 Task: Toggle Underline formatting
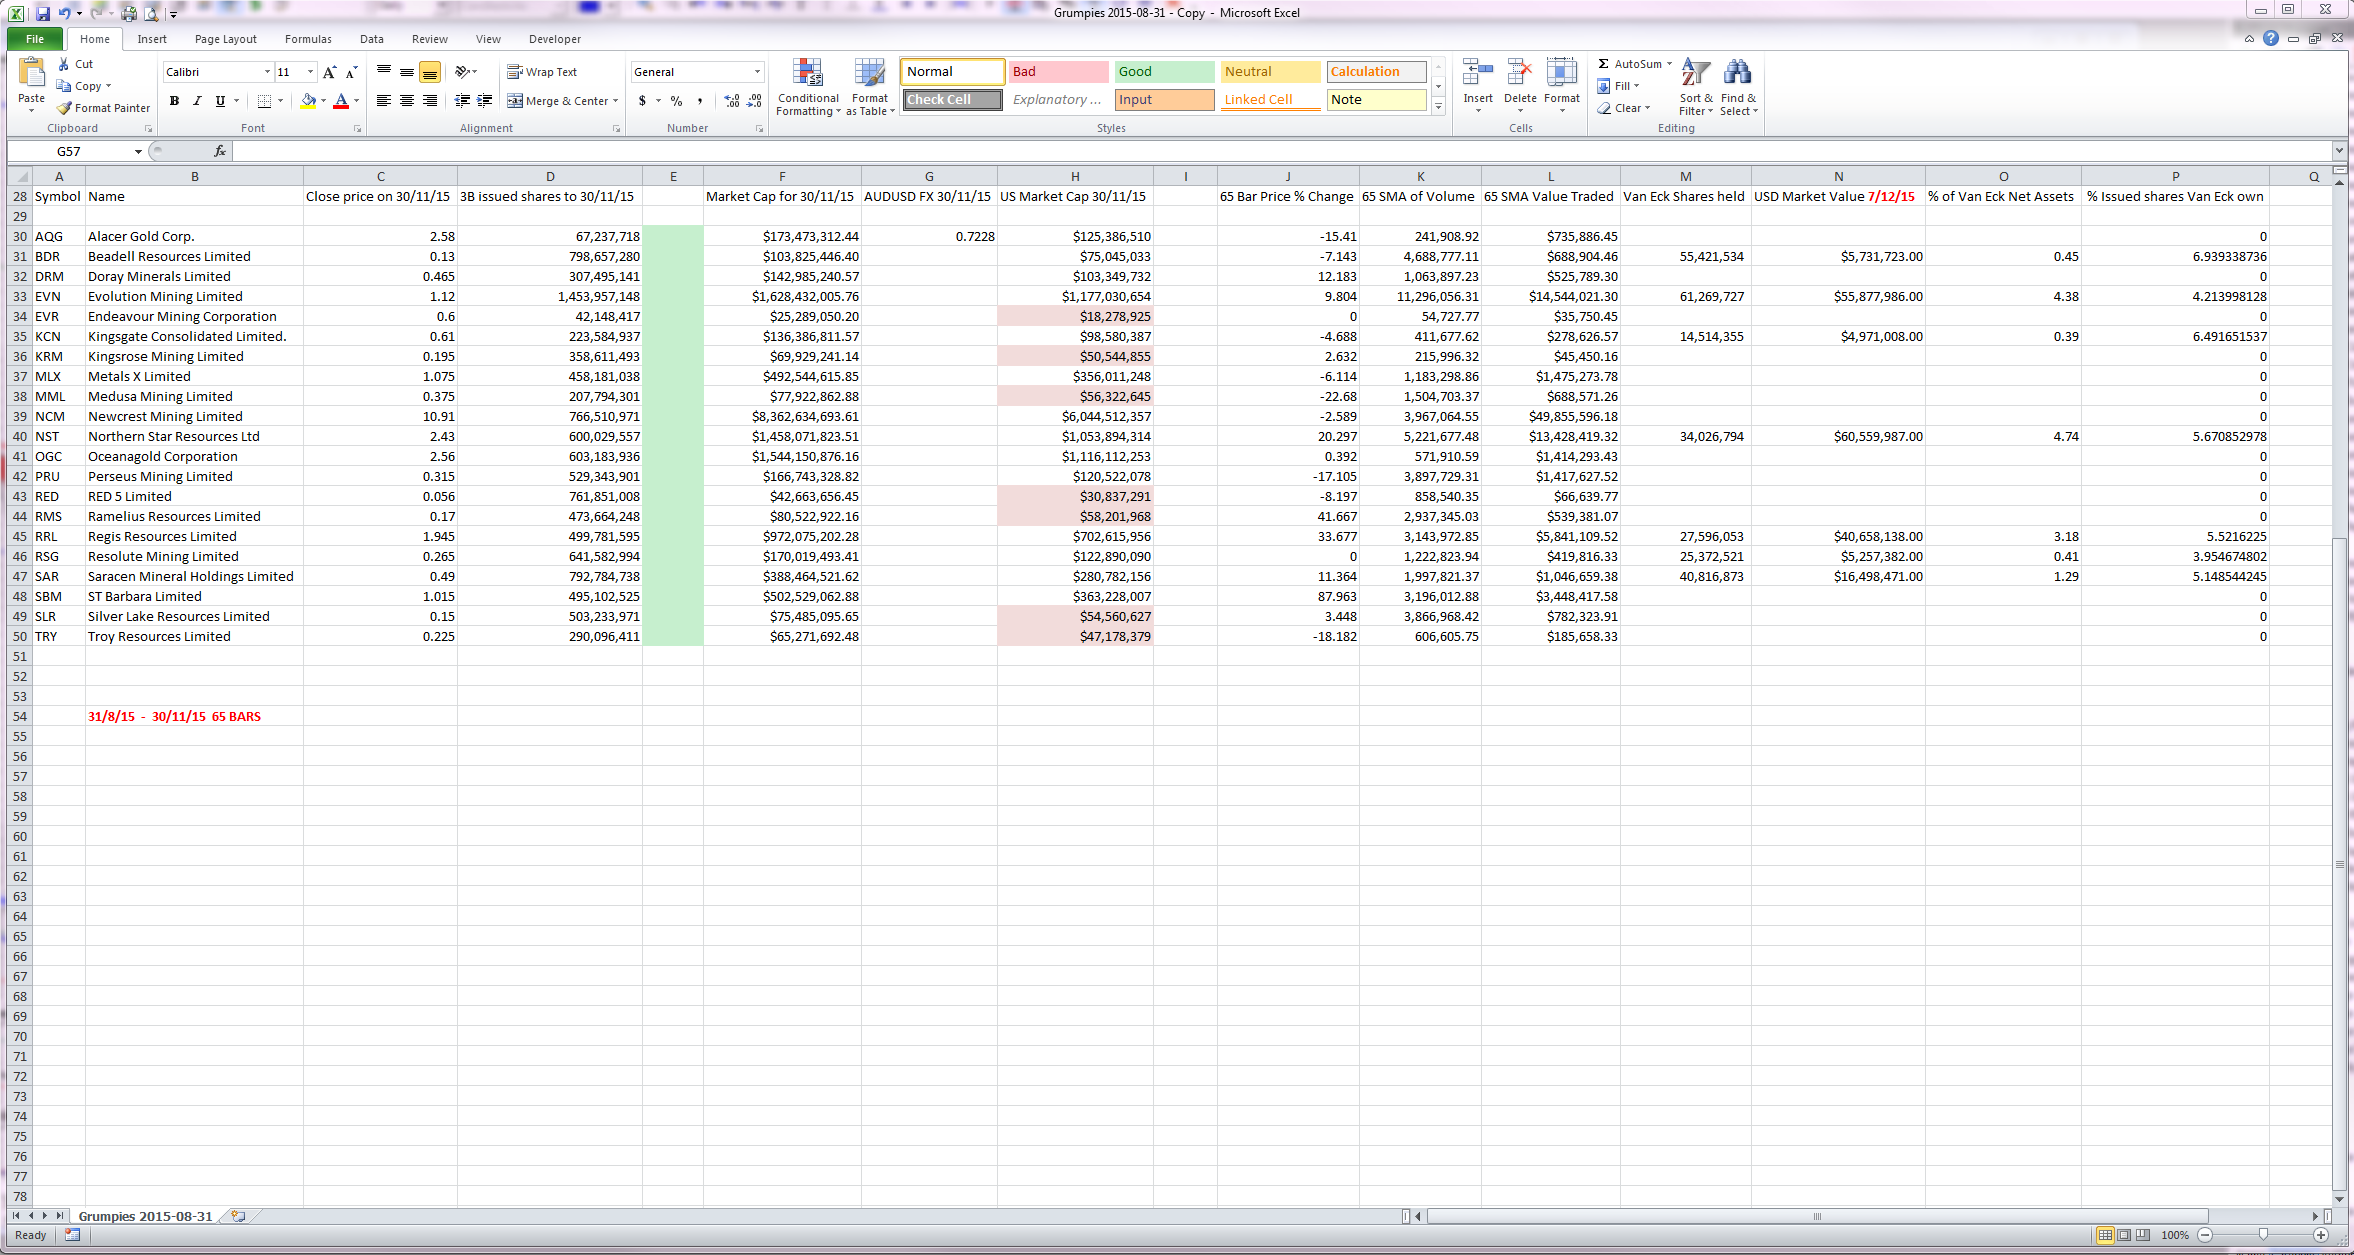(x=220, y=101)
